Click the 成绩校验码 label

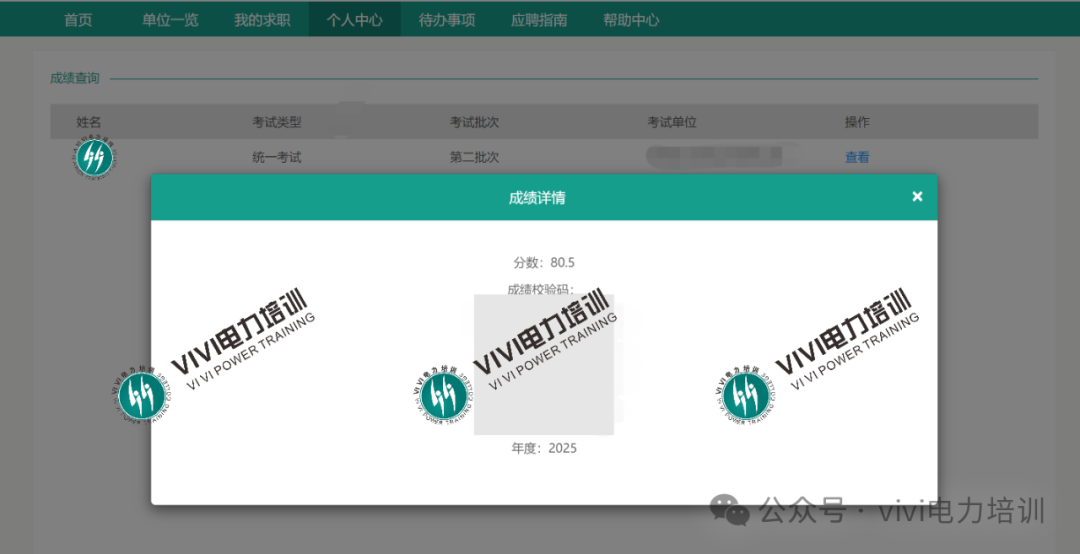[x=541, y=289]
